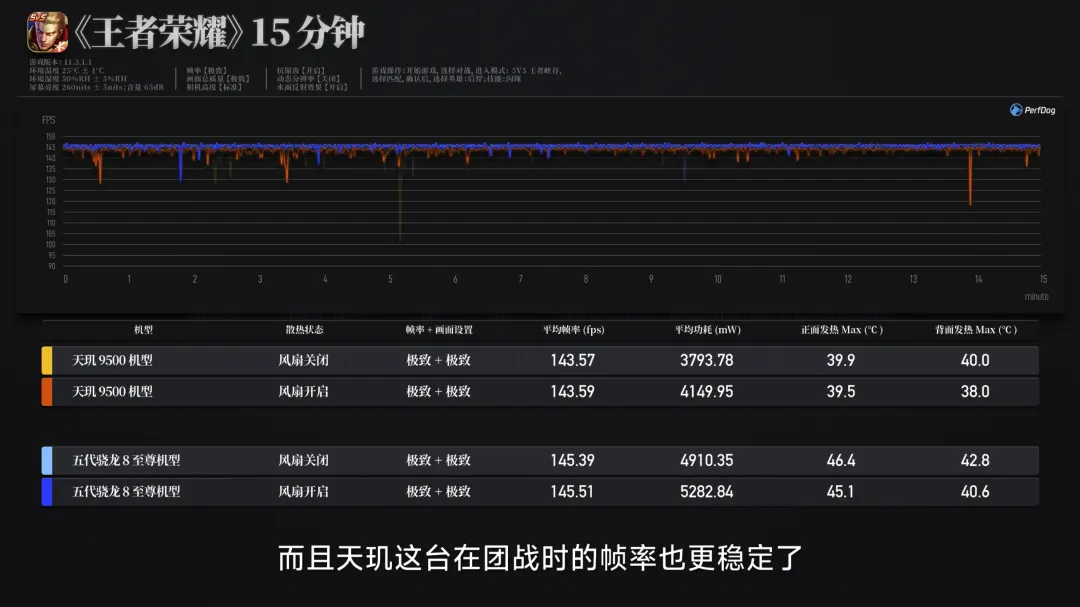
Task: Select the dark blue swatch for 五代骁龙8 风扇开启
Action: pyautogui.click(x=47, y=492)
